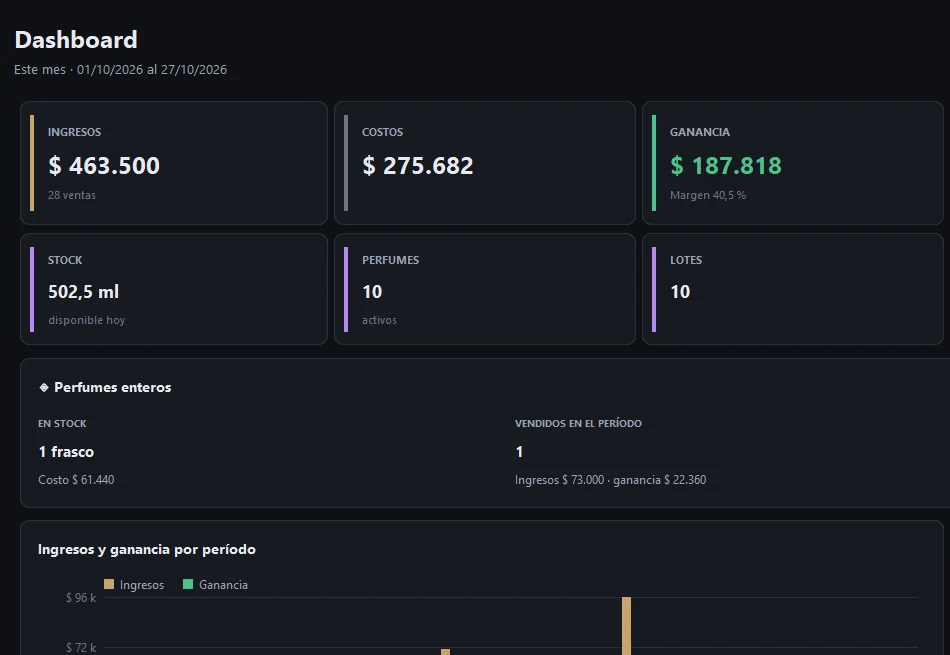Image resolution: width=950 pixels, height=655 pixels.
Task: Click the '28 ventas' sales count
Action: 72,195
